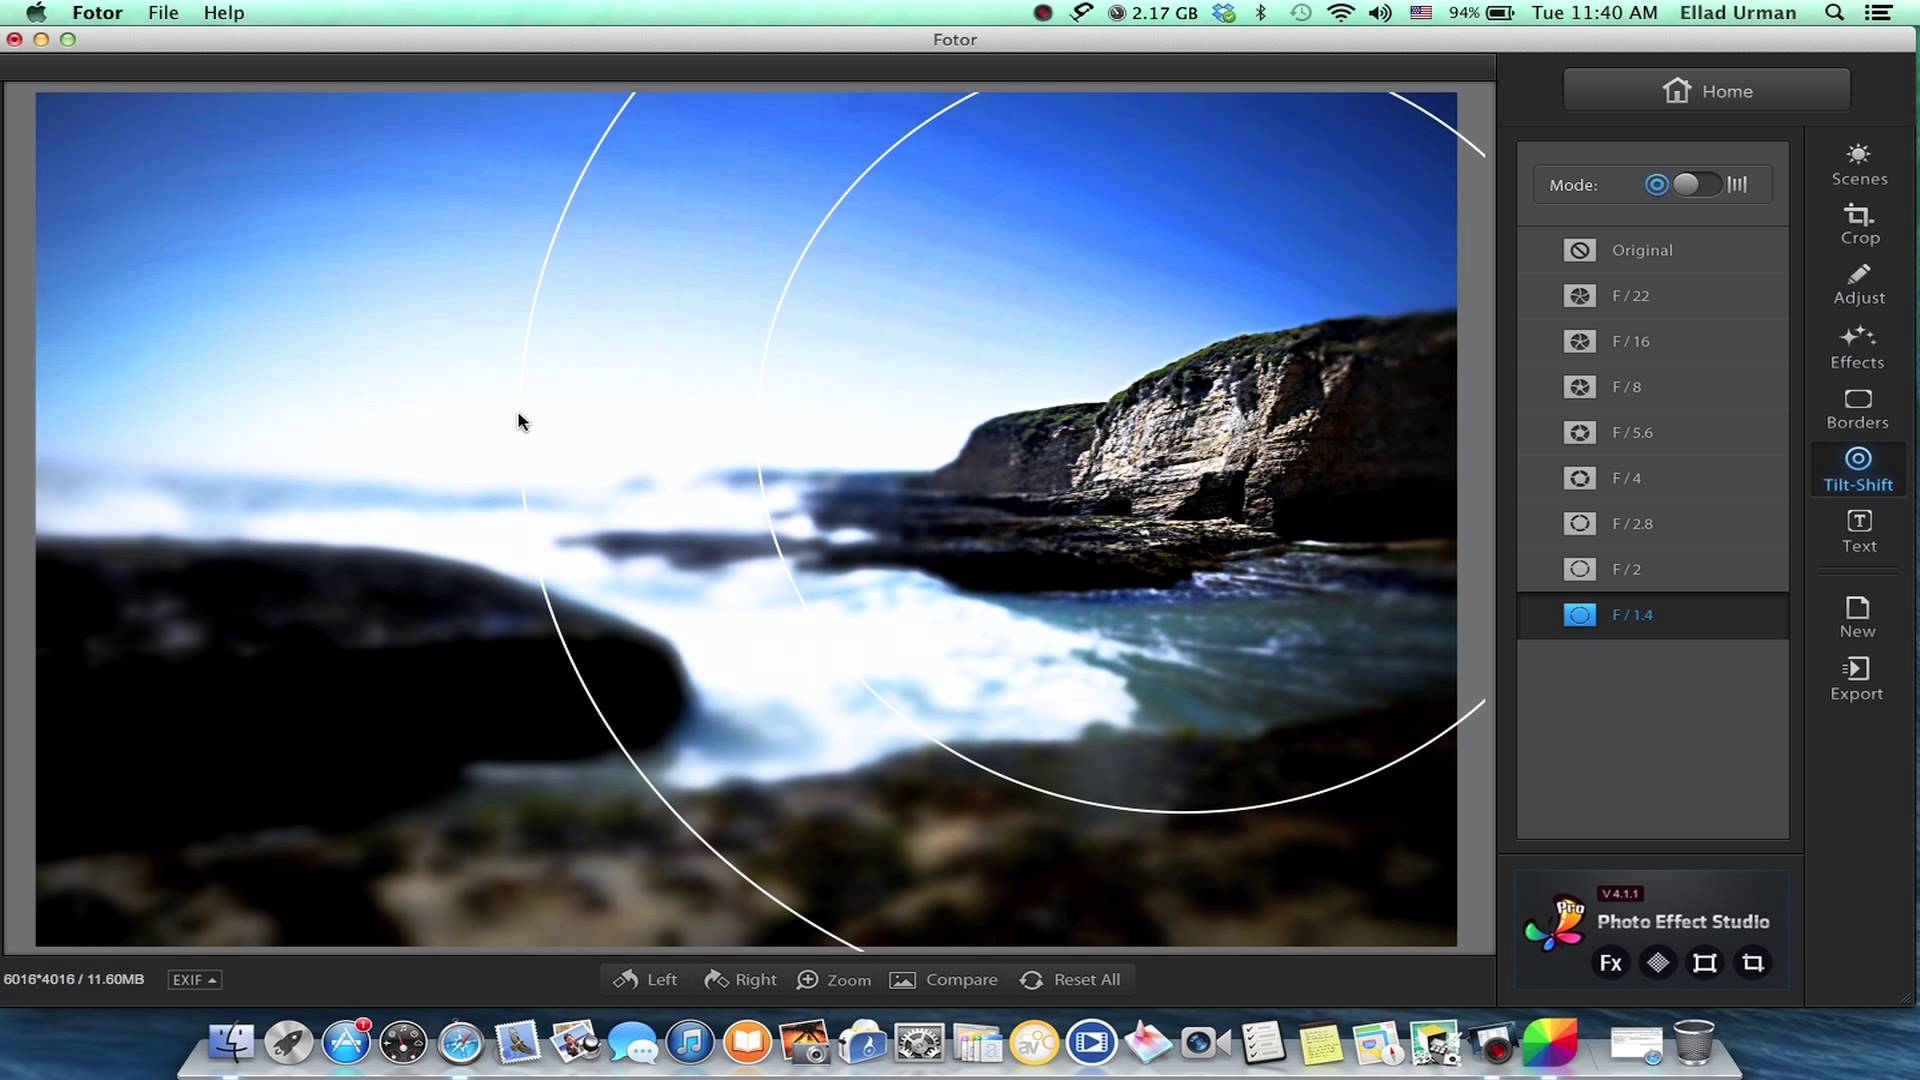Toggle to linear Tilt-Shift mode
This screenshot has height=1080, width=1920.
(x=1738, y=185)
